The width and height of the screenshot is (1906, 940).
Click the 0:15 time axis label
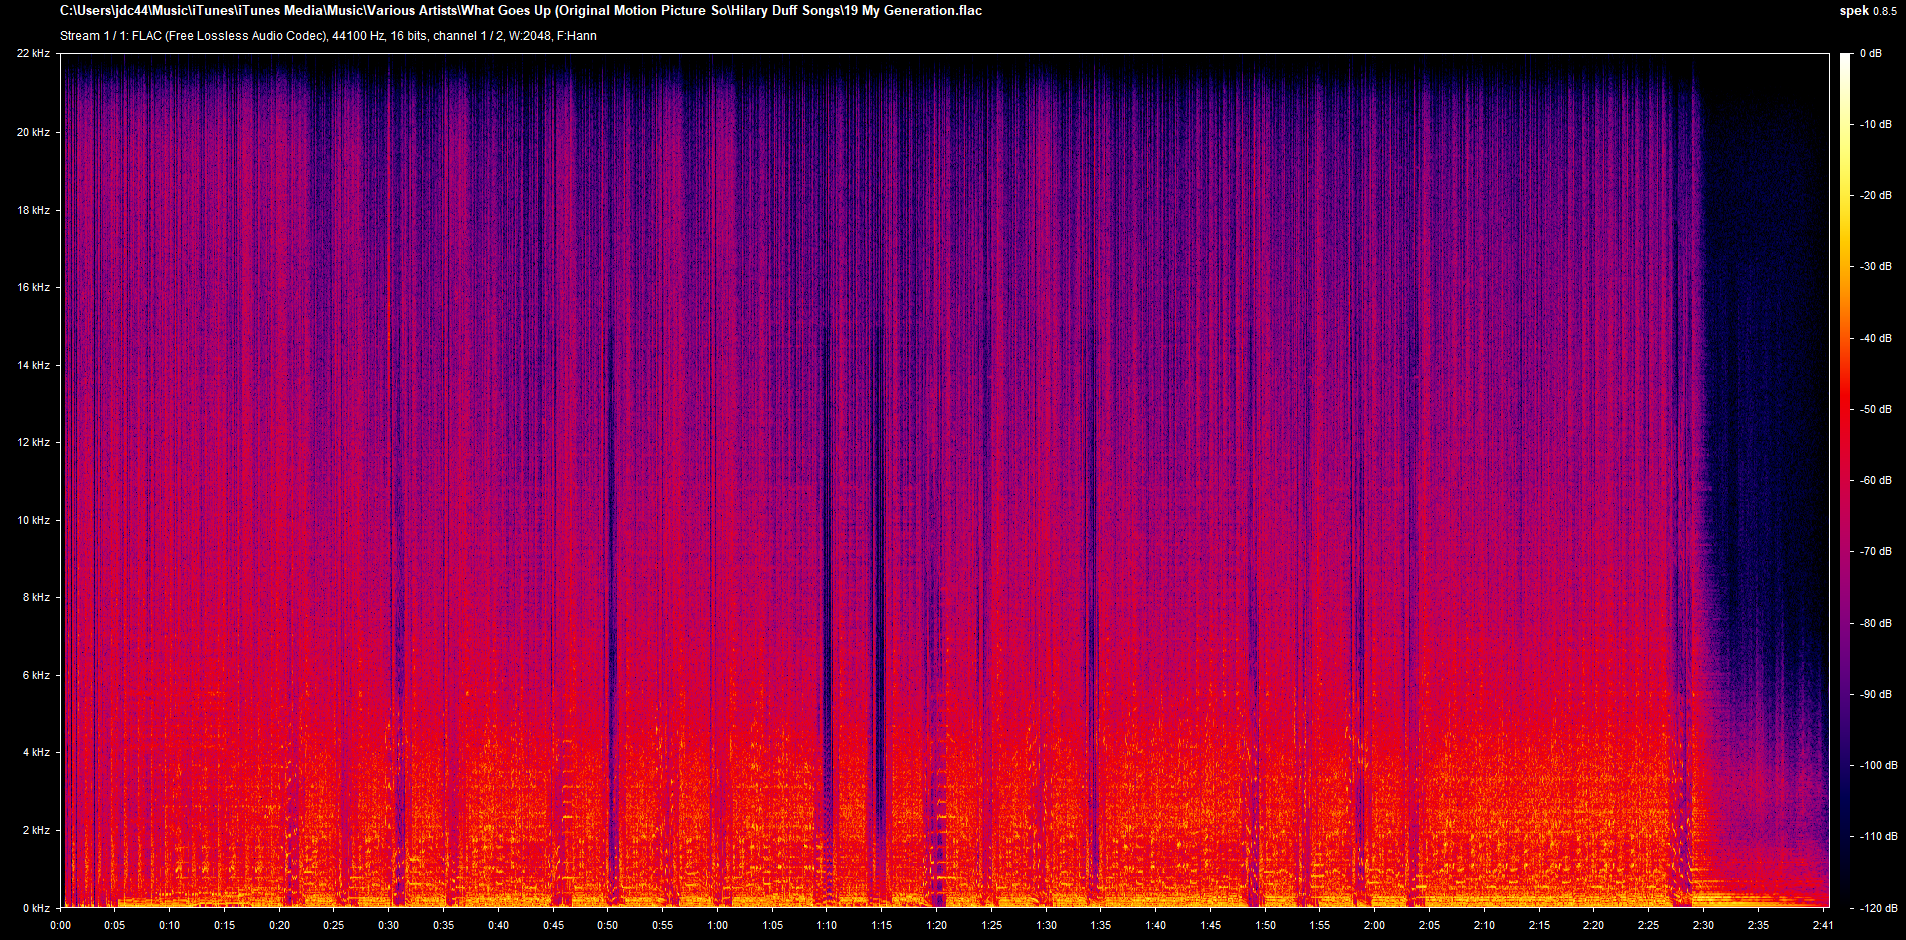tap(224, 925)
